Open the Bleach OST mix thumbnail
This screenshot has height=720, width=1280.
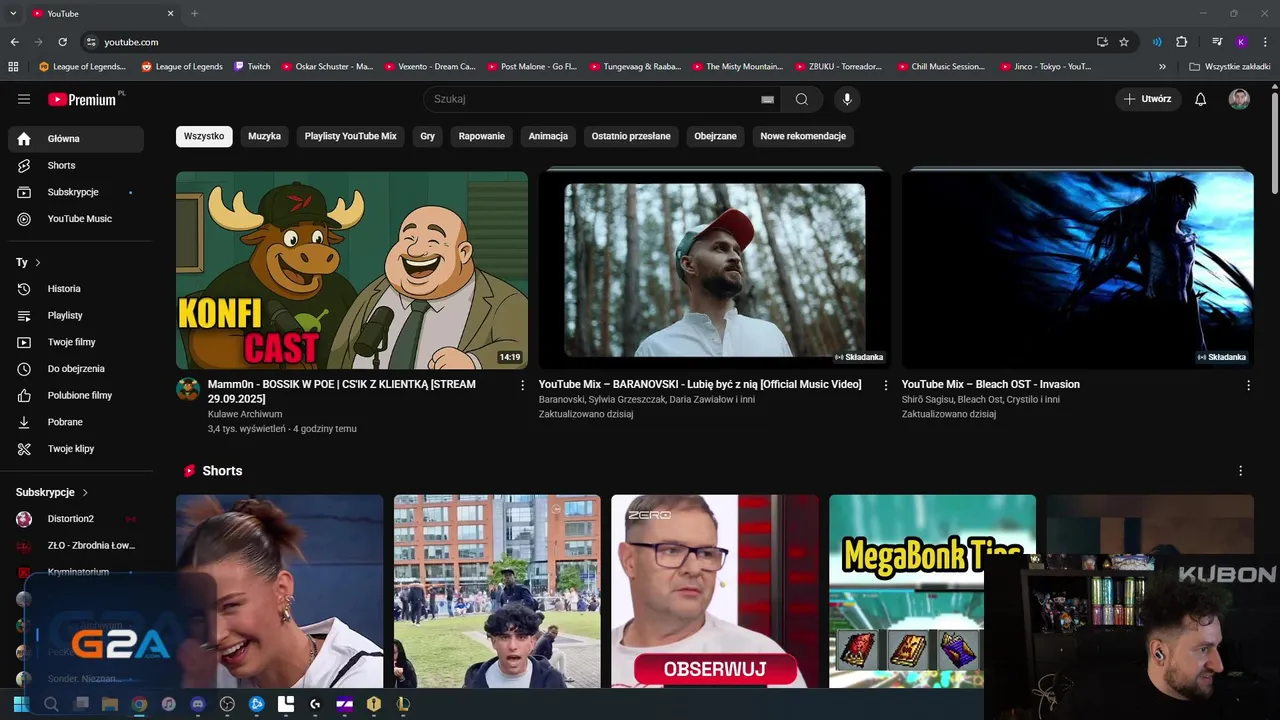coord(1077,270)
